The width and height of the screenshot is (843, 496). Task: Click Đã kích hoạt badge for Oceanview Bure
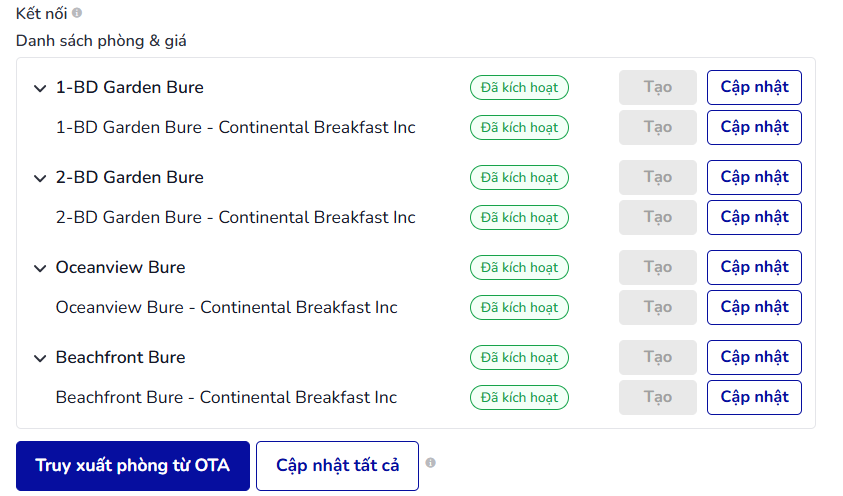click(519, 267)
